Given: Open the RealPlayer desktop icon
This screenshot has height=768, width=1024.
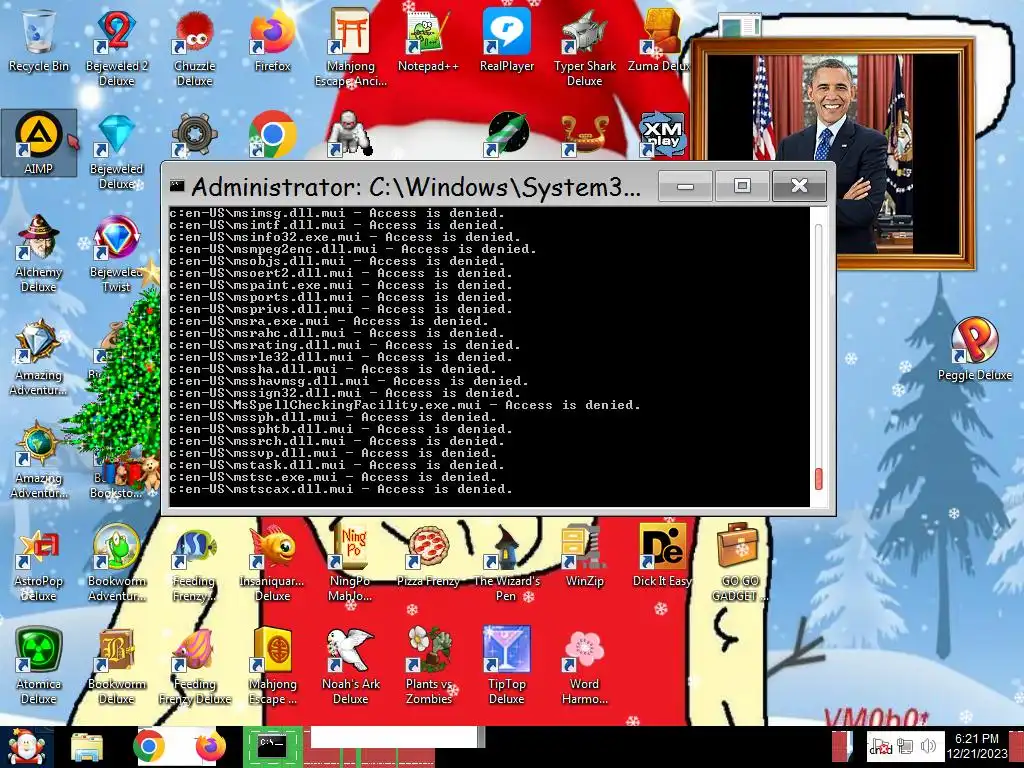Looking at the screenshot, I should tap(507, 42).
